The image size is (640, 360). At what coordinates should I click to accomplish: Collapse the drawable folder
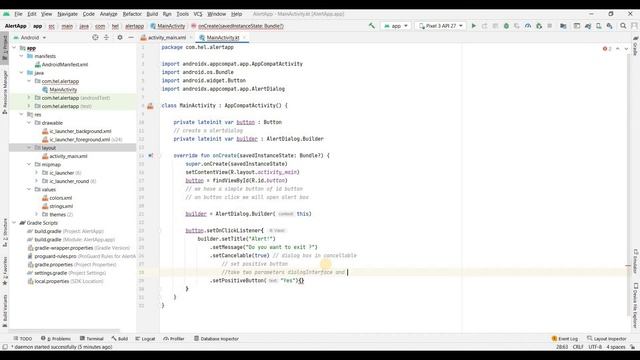[29, 122]
